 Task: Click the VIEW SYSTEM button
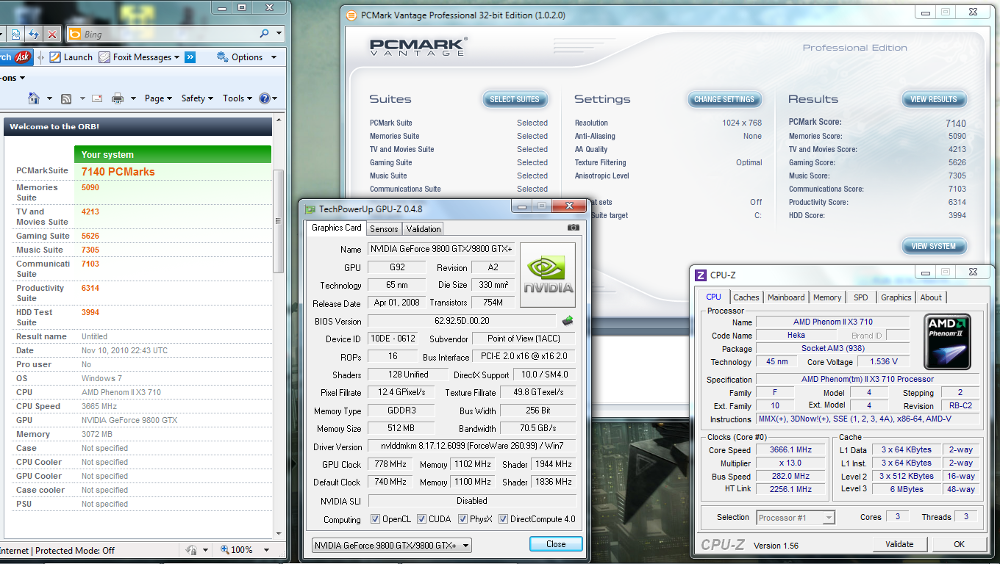(x=934, y=246)
